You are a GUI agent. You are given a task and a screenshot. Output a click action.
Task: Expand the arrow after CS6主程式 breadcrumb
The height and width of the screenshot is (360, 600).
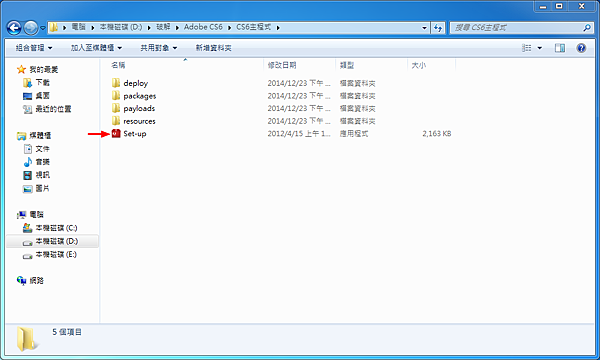pyautogui.click(x=278, y=28)
